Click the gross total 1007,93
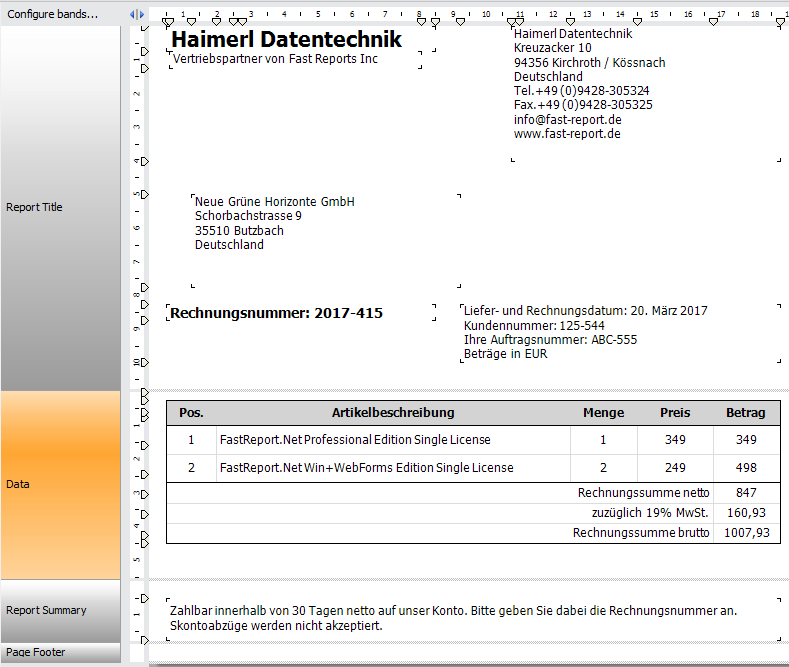This screenshot has height=667, width=789. [x=746, y=533]
